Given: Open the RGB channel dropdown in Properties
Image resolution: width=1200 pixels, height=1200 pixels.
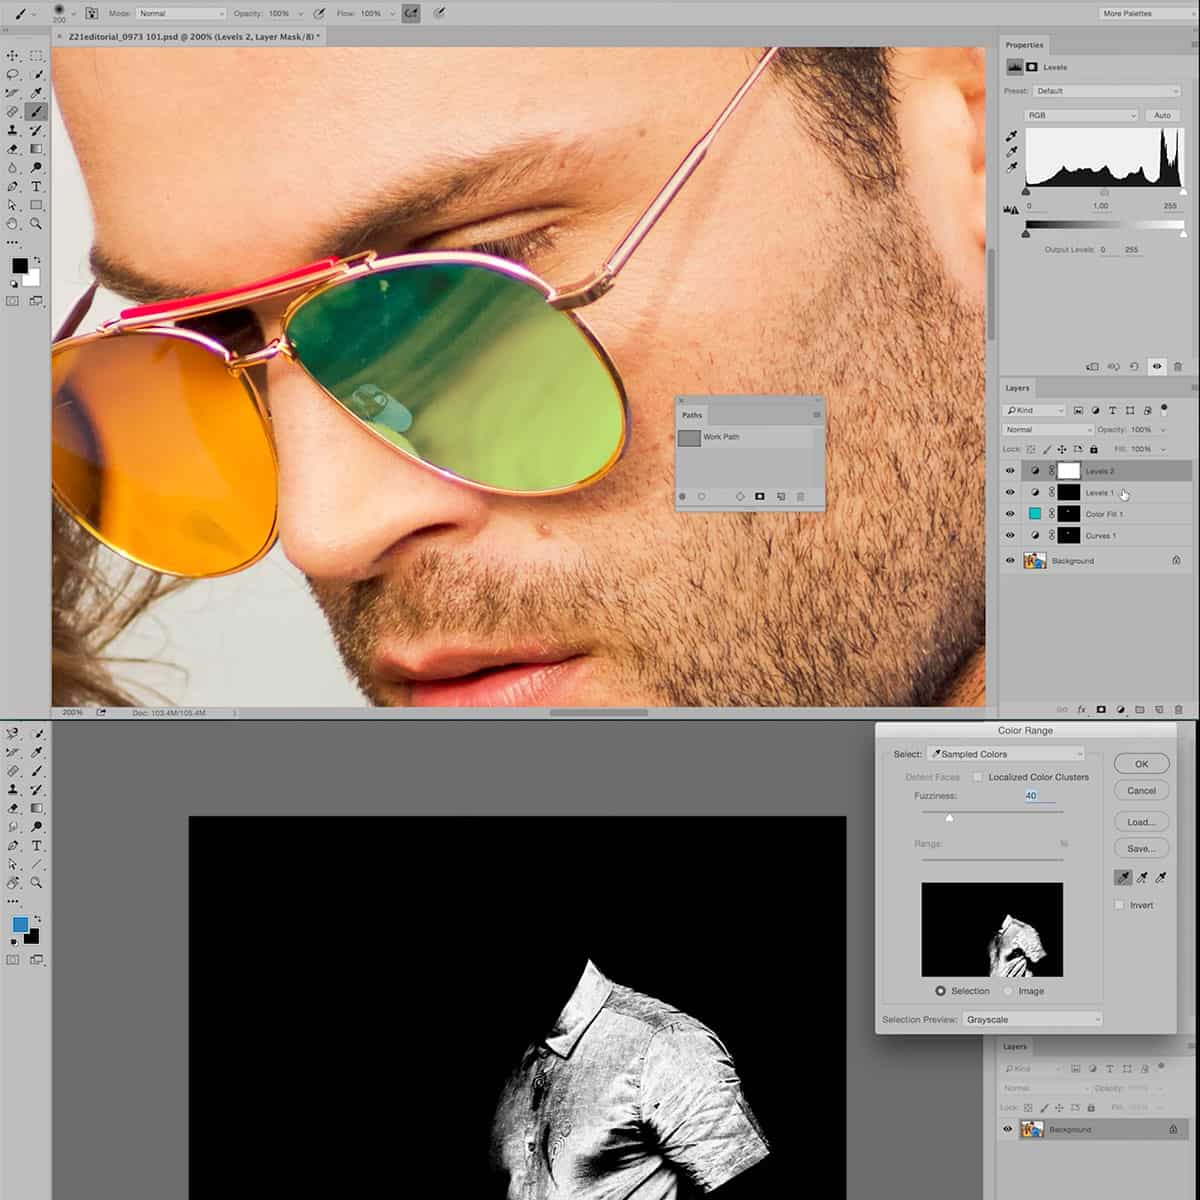Looking at the screenshot, I should pos(1082,115).
